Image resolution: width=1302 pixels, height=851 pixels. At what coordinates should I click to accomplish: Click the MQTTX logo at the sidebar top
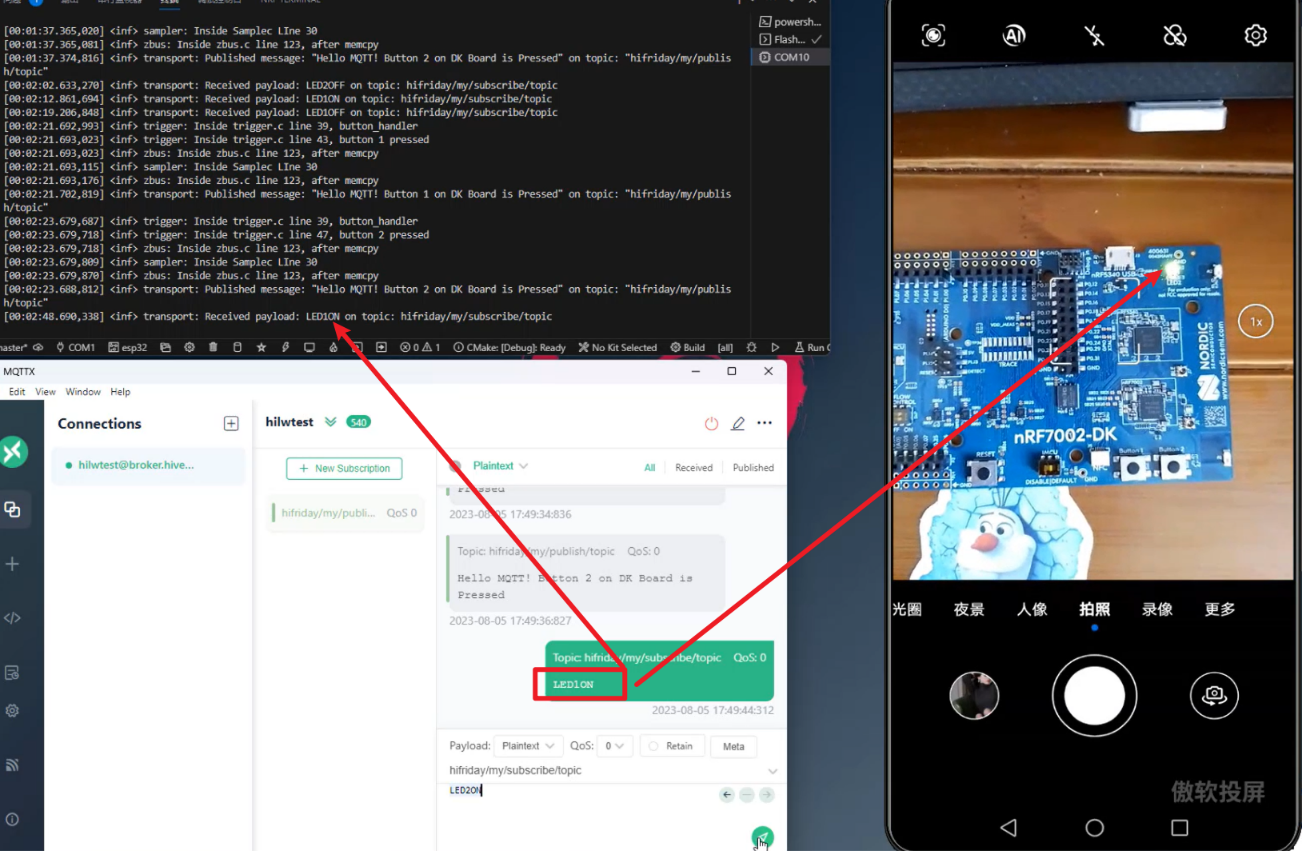(12, 451)
